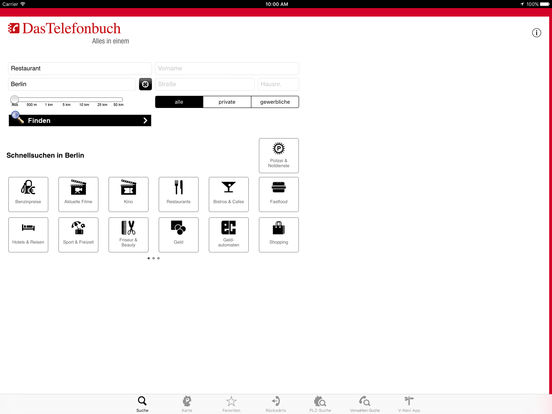Open the Benzinpreise quick search tile
This screenshot has height=414, width=552.
pos(28,194)
